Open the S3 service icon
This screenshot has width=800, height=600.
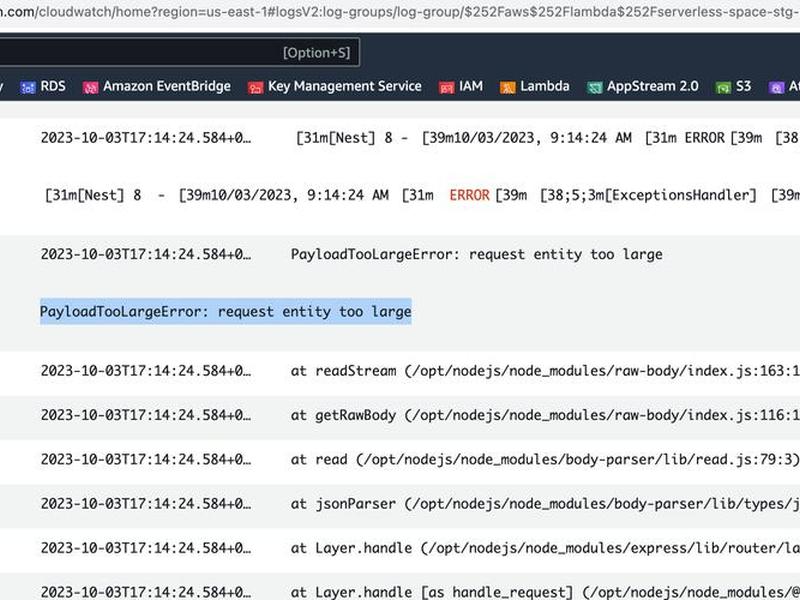pyautogui.click(x=723, y=88)
